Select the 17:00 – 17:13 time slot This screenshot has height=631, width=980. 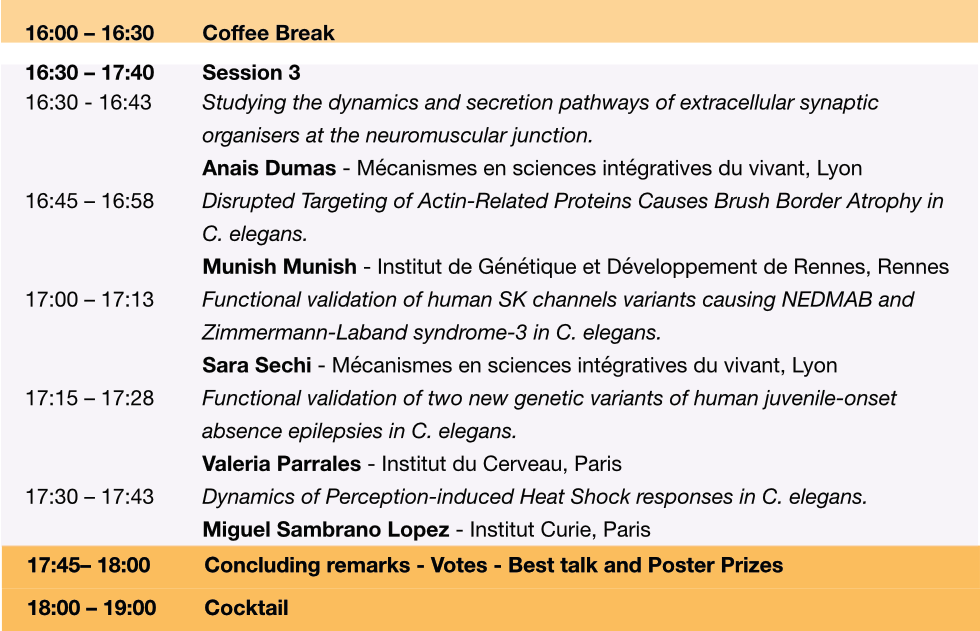click(x=90, y=300)
